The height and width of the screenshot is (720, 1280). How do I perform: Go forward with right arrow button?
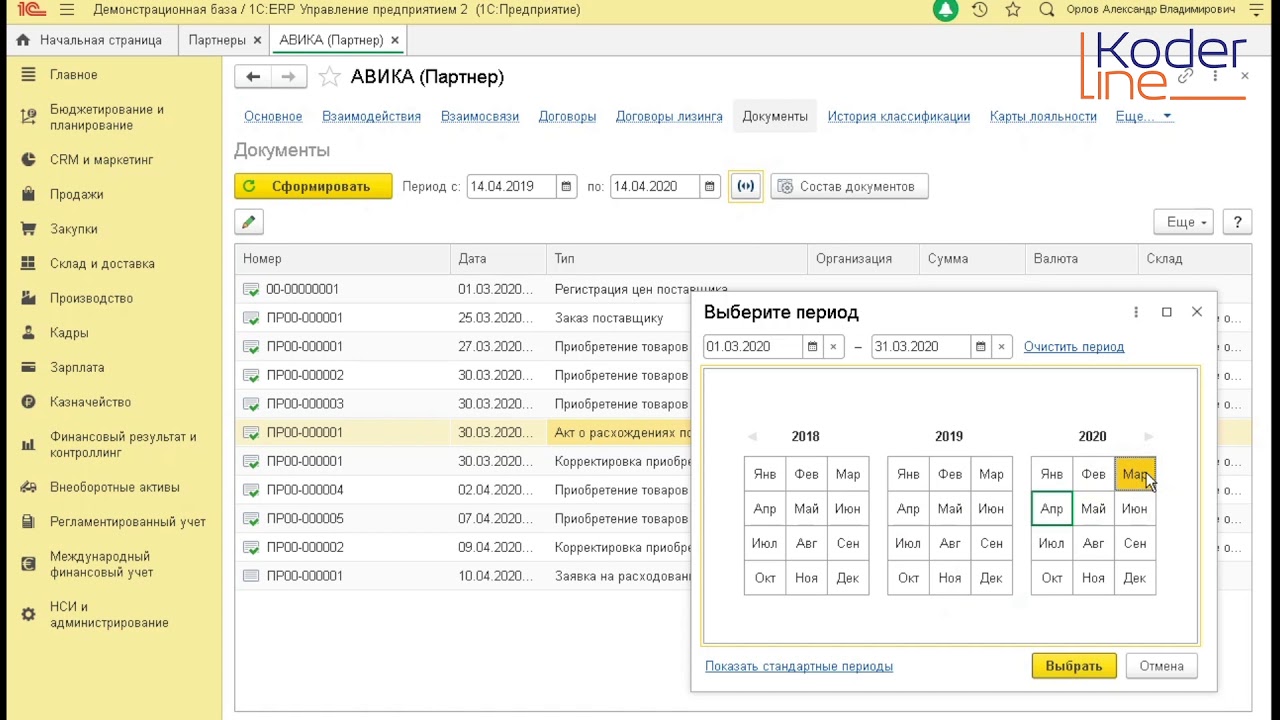tap(289, 77)
